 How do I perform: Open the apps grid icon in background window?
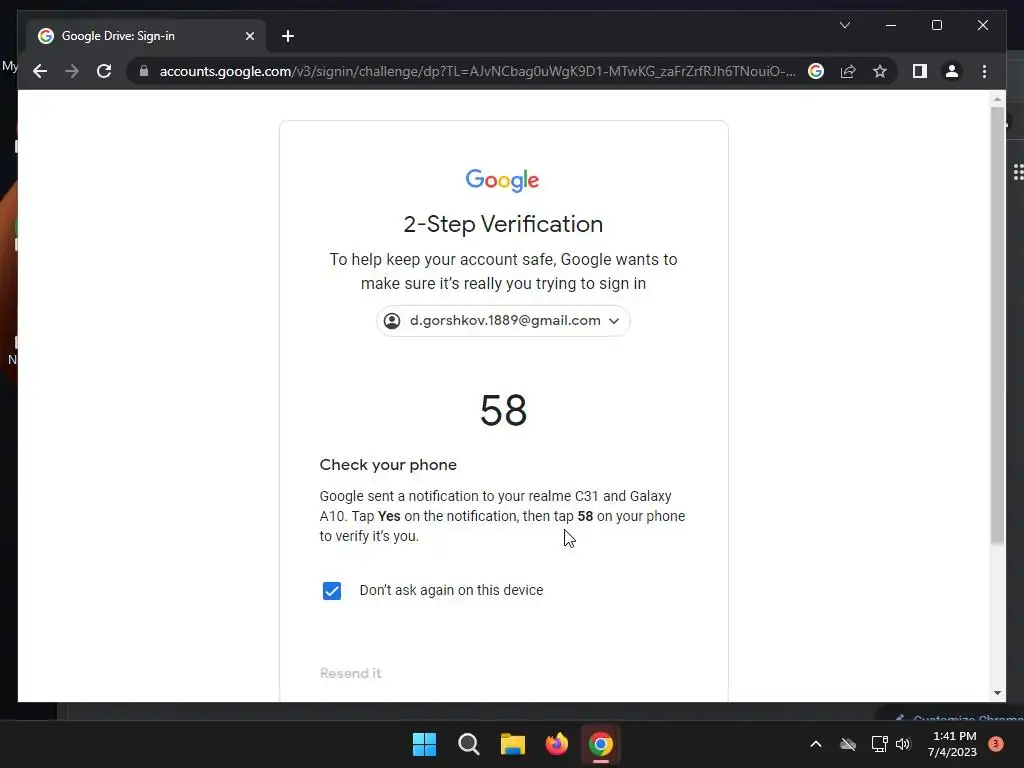[x=1017, y=172]
